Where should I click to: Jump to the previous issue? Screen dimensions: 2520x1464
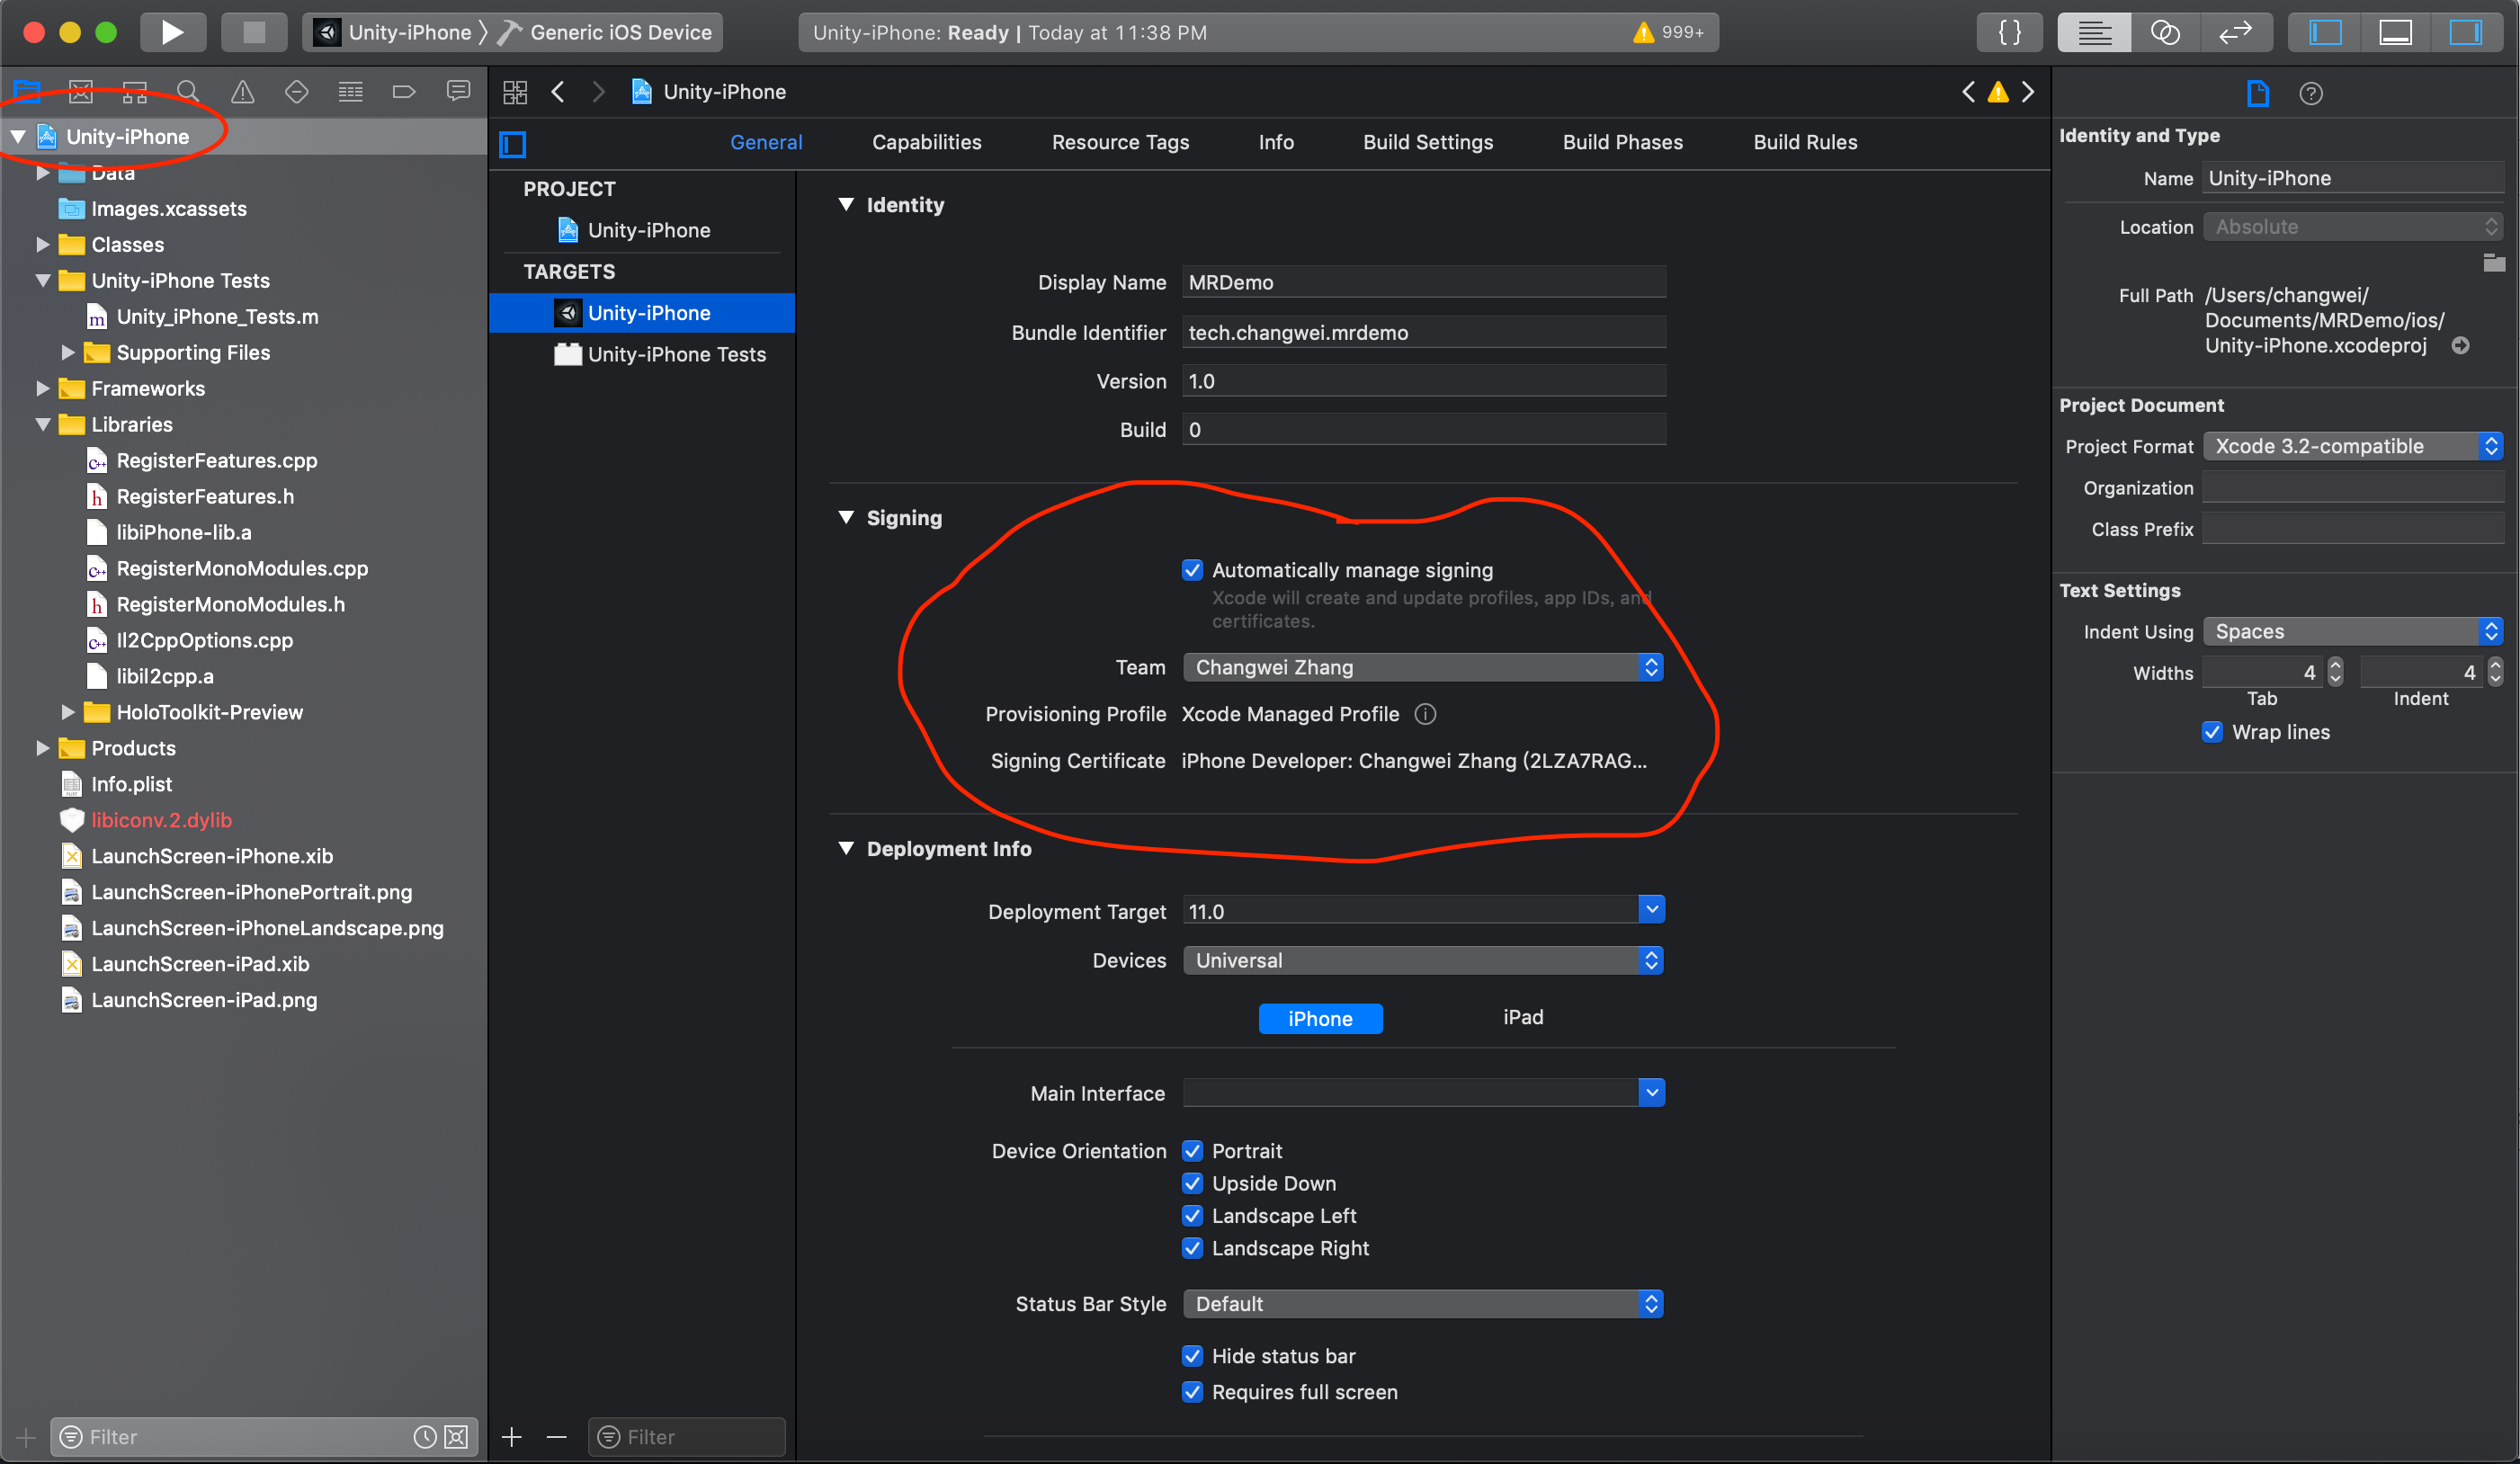coord(1968,92)
